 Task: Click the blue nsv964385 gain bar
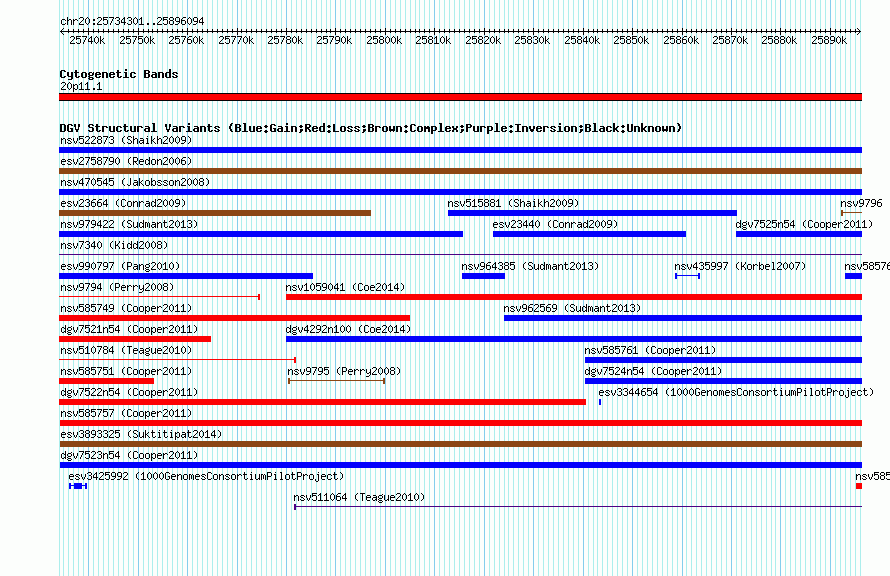click(x=484, y=276)
